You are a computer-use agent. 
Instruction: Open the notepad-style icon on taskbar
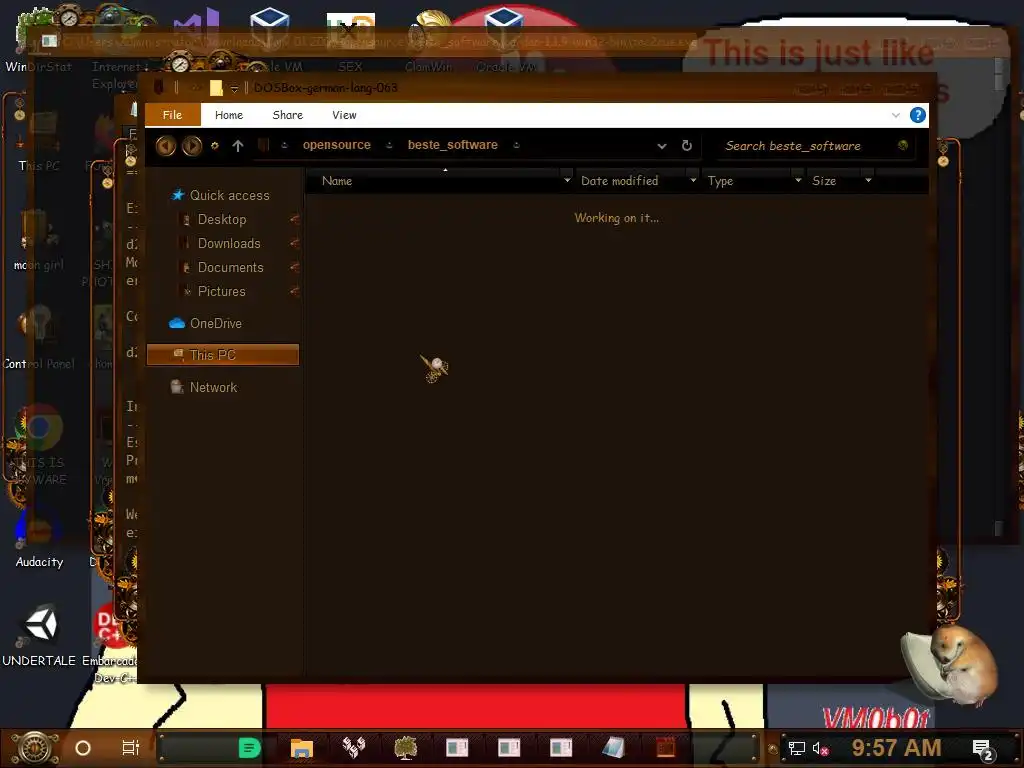613,748
